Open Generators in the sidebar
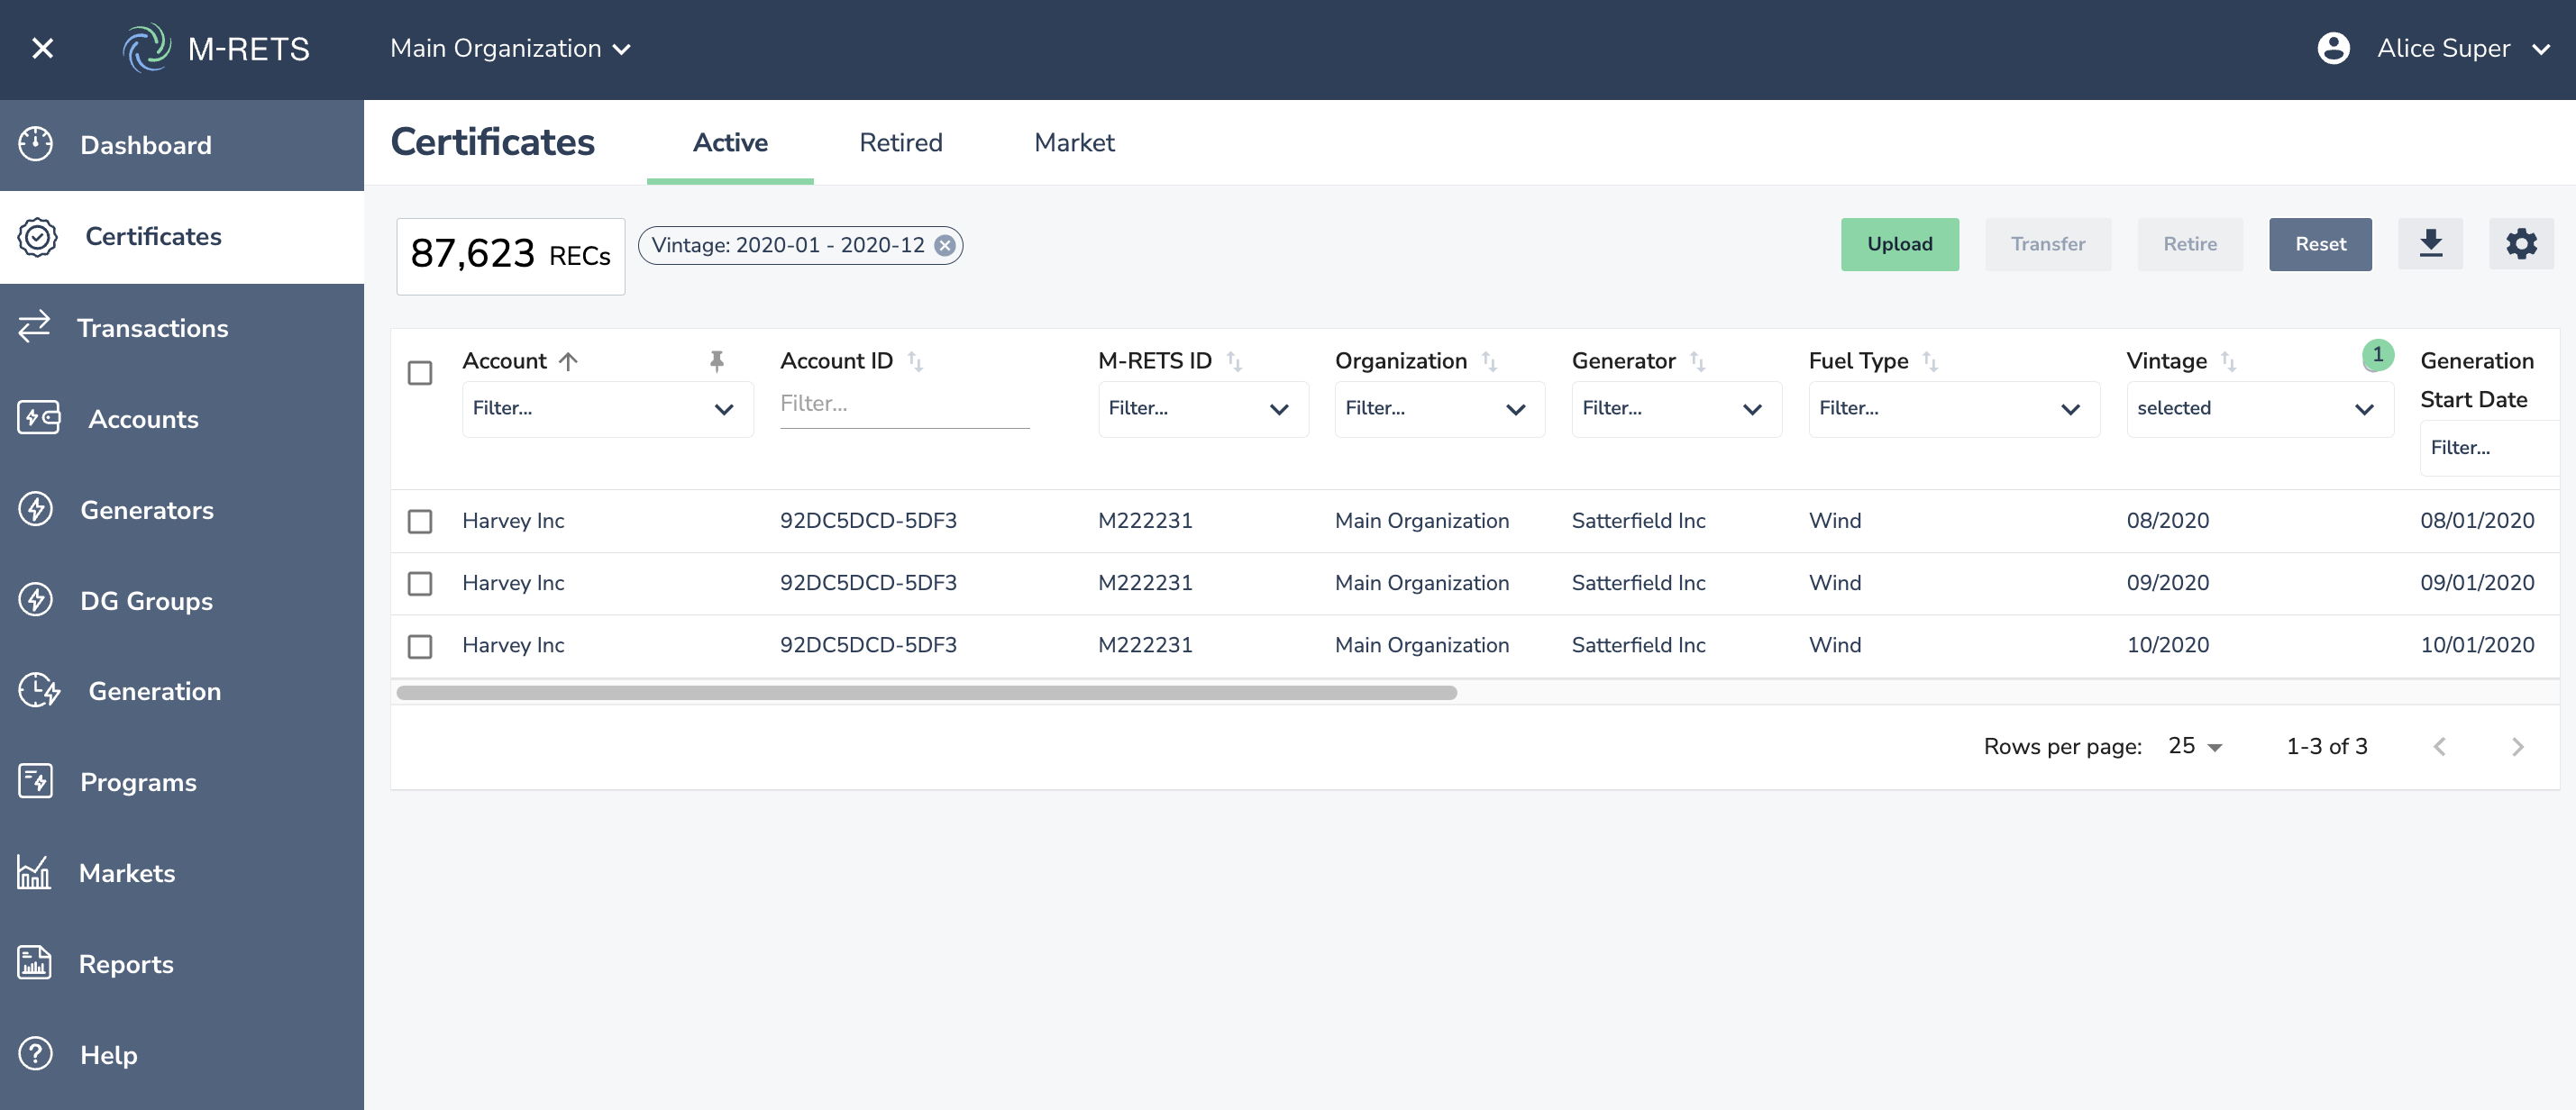Screen dimensions: 2576x1110 146,510
